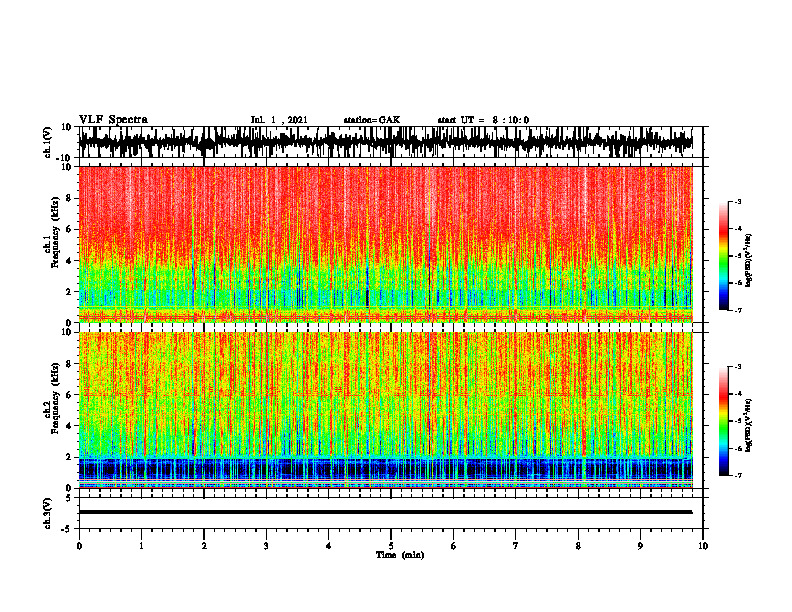Click the Time (min) axis label
This screenshot has height=612, width=792.
[400, 555]
